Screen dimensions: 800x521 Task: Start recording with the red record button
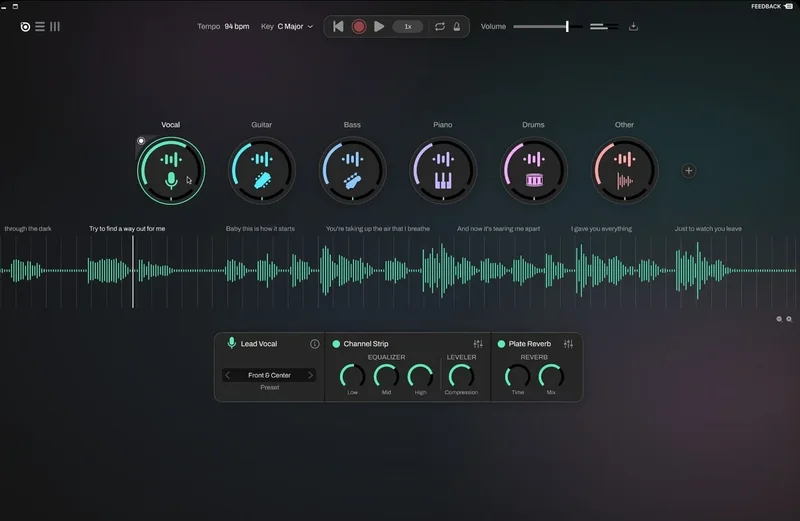coord(359,27)
